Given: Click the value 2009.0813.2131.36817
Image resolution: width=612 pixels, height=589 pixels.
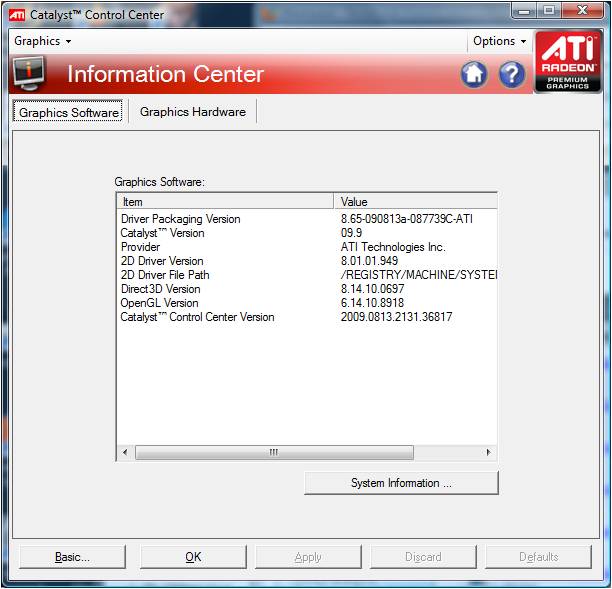Looking at the screenshot, I should coord(396,317).
